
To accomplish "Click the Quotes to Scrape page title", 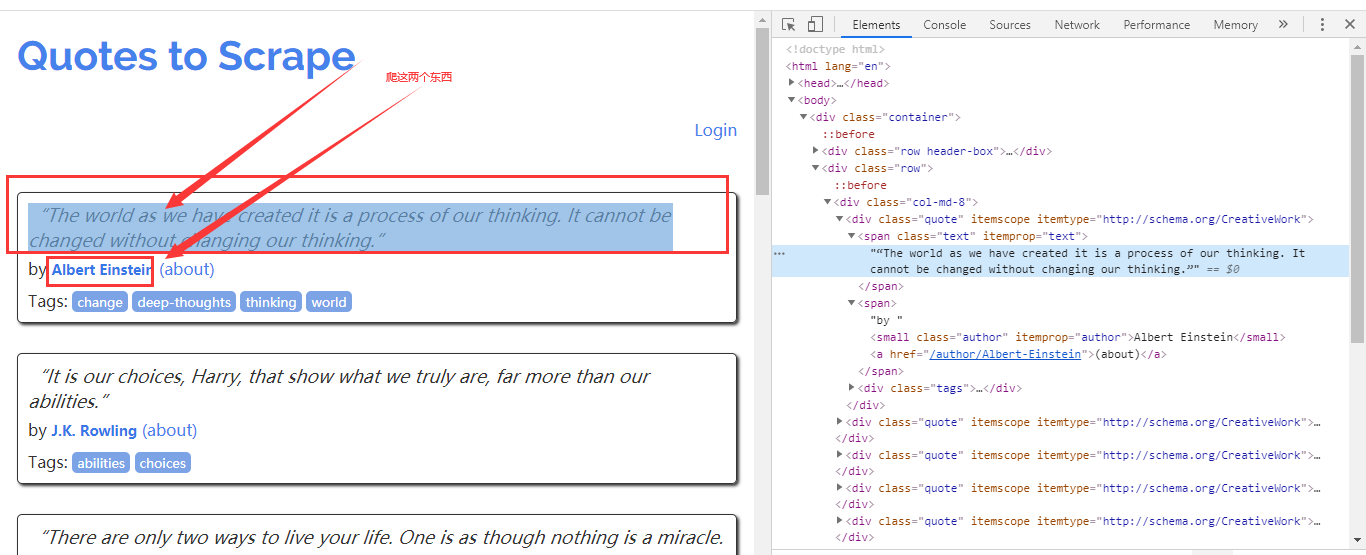I will [x=187, y=57].
